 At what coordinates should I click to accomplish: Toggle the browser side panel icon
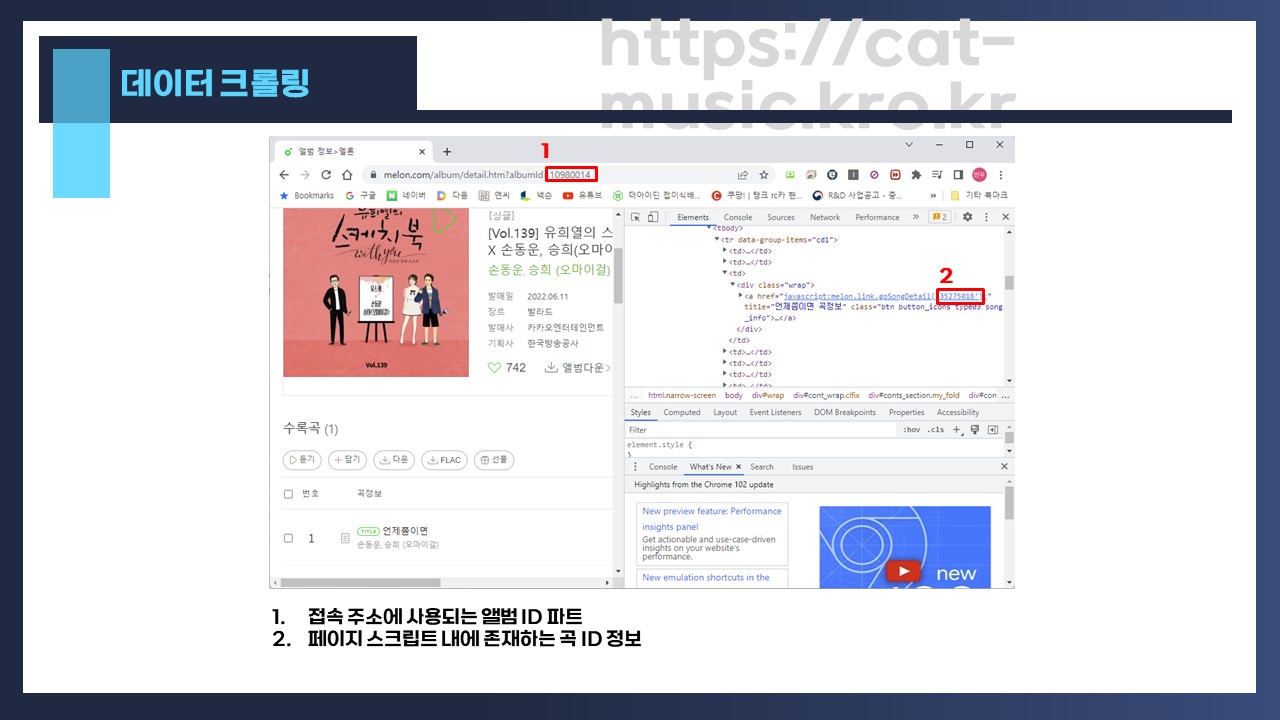tap(958, 174)
